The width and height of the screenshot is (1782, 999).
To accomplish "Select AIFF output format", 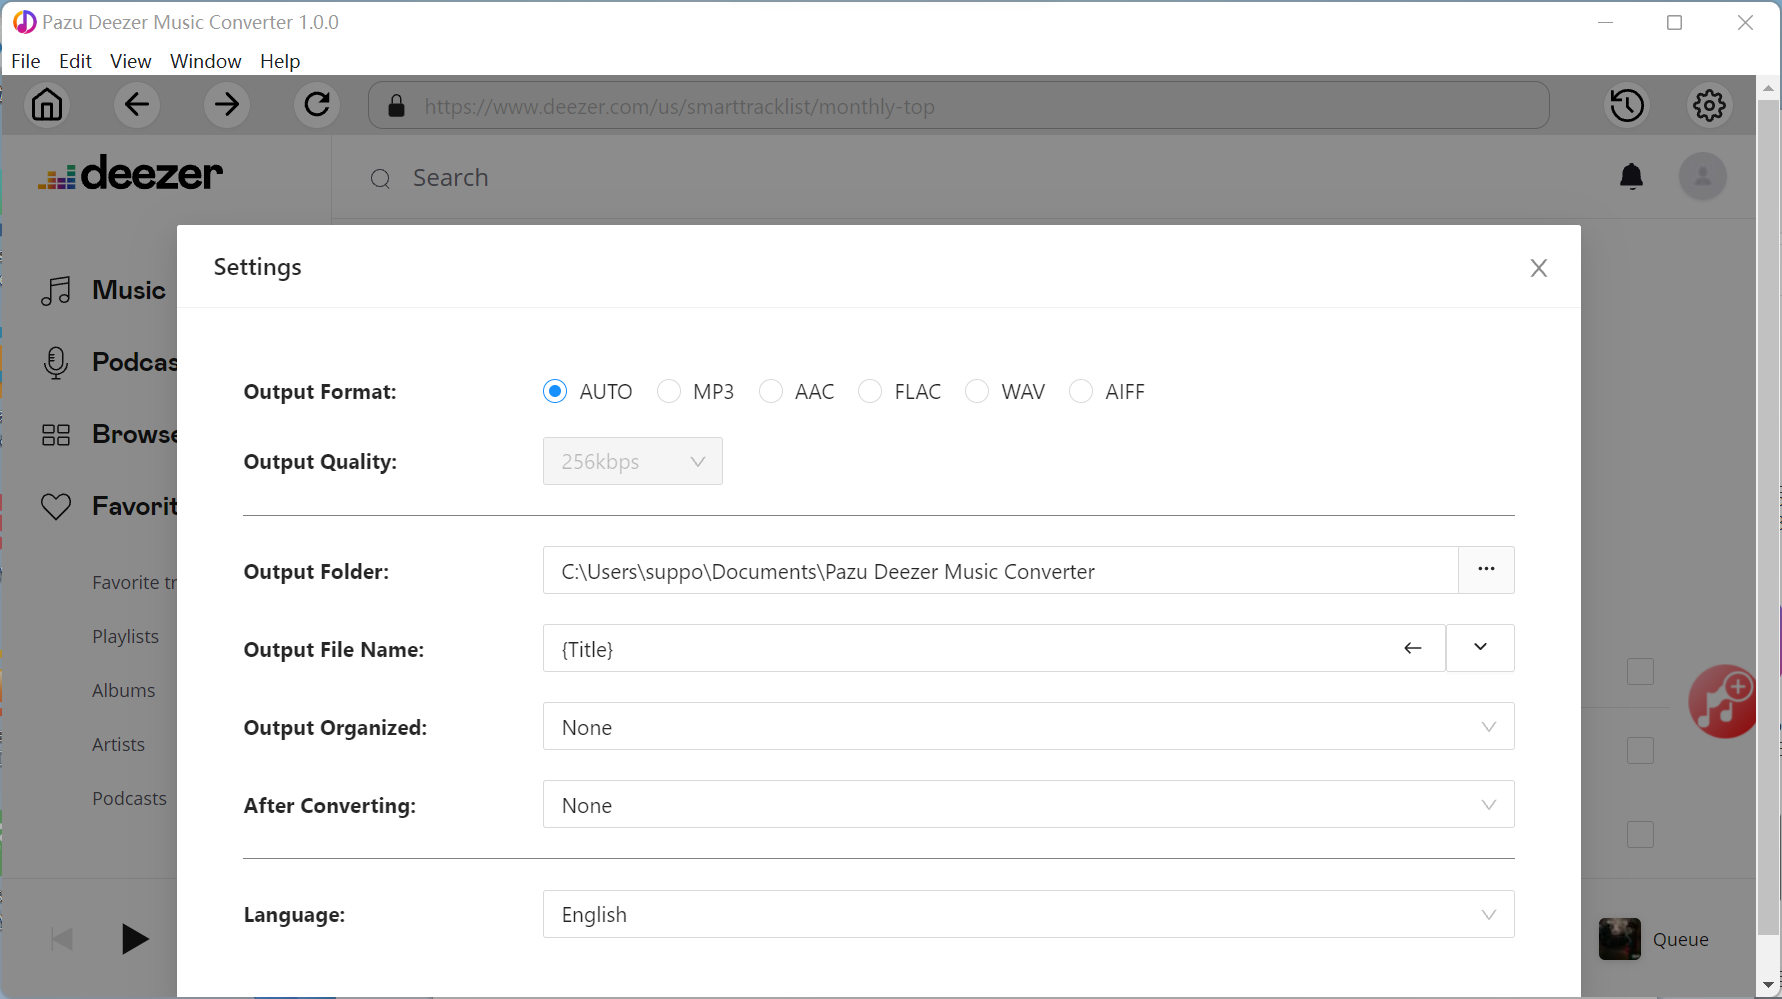I will 1081,391.
